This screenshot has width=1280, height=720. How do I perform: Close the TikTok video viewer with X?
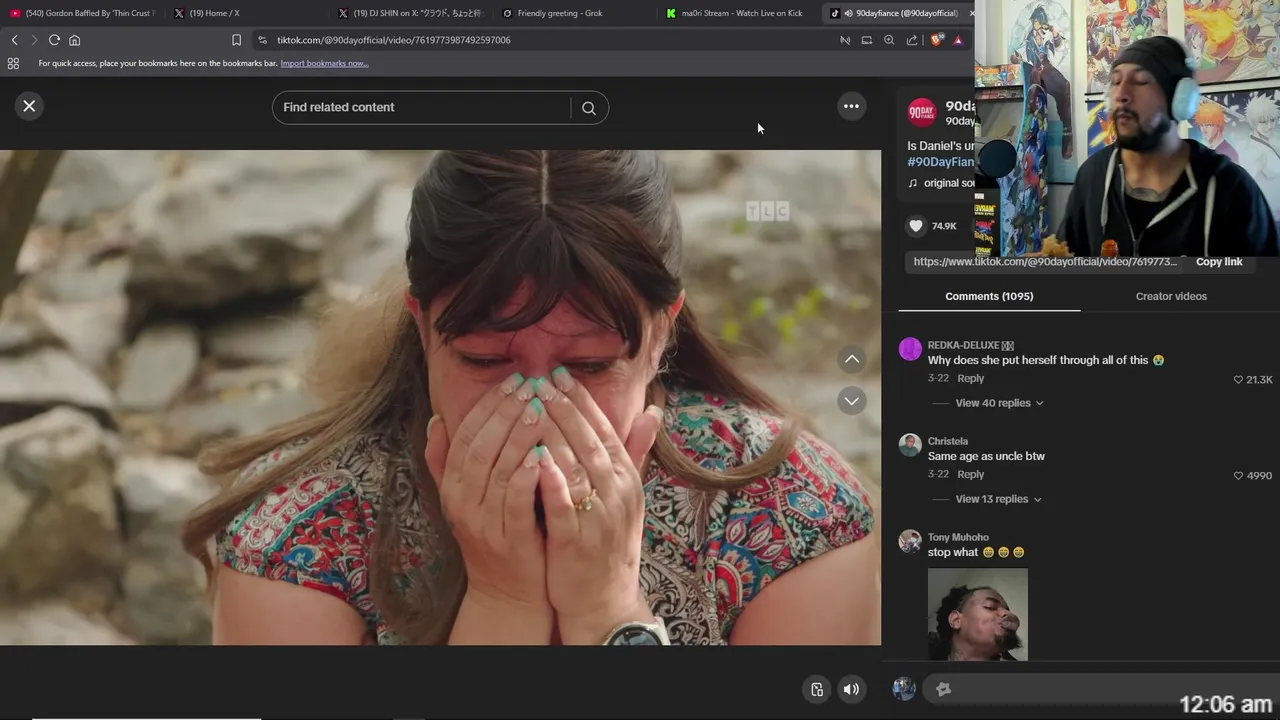[x=29, y=106]
